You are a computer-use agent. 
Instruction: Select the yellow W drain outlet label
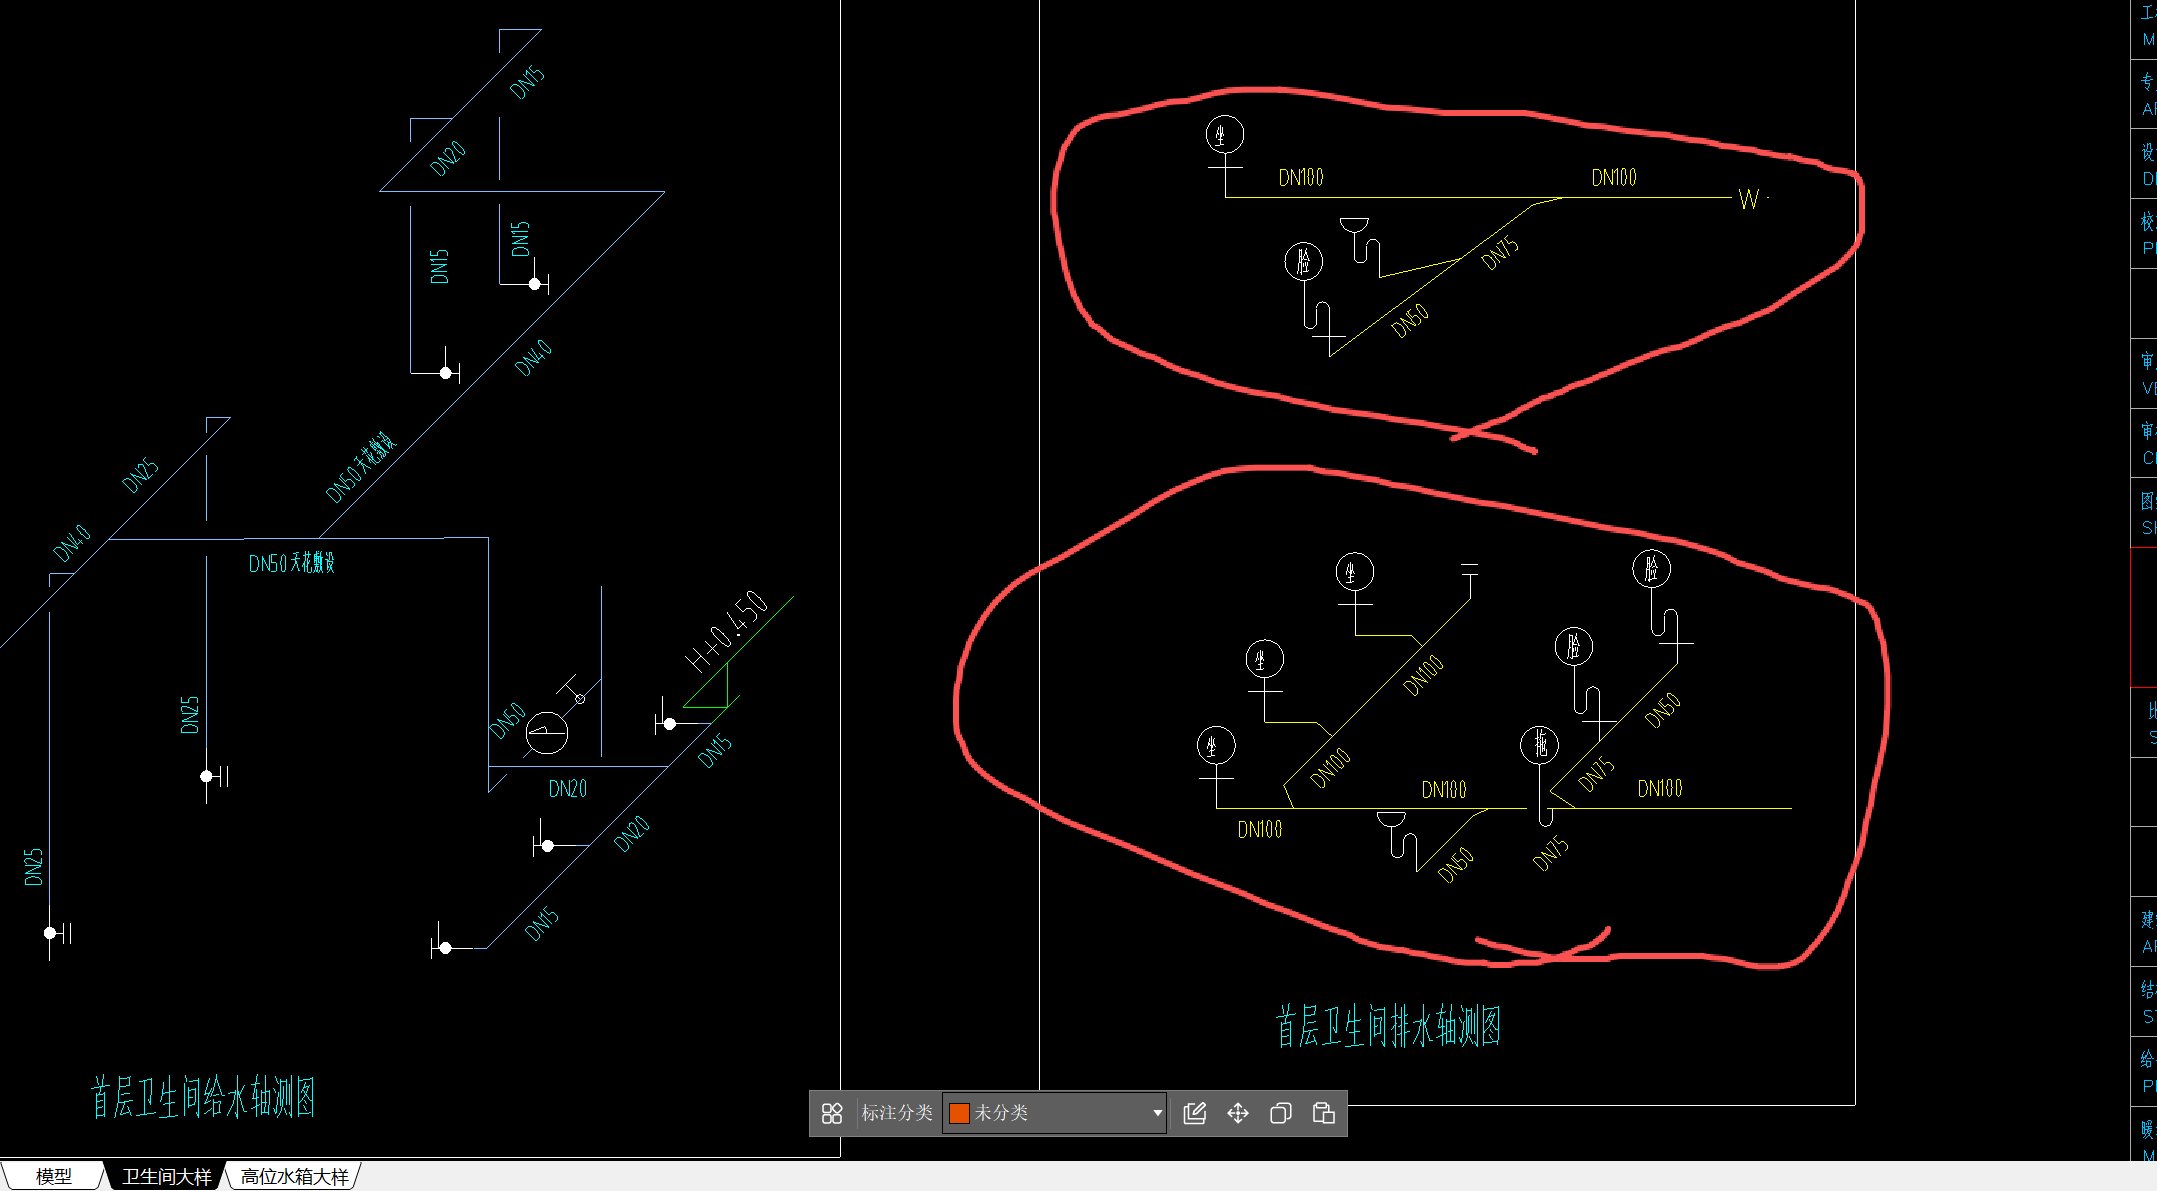point(1748,200)
